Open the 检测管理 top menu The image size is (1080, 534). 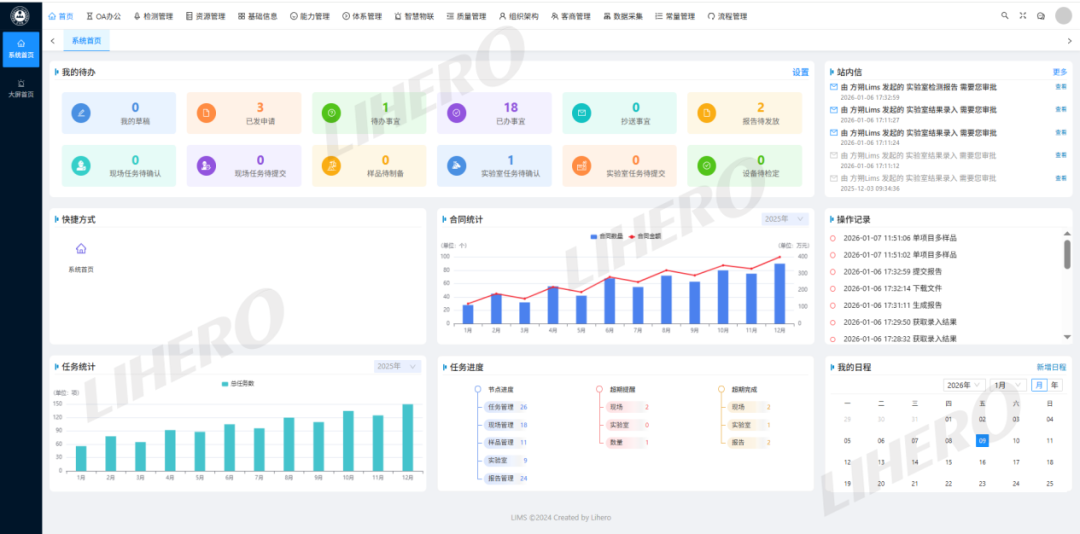point(153,16)
